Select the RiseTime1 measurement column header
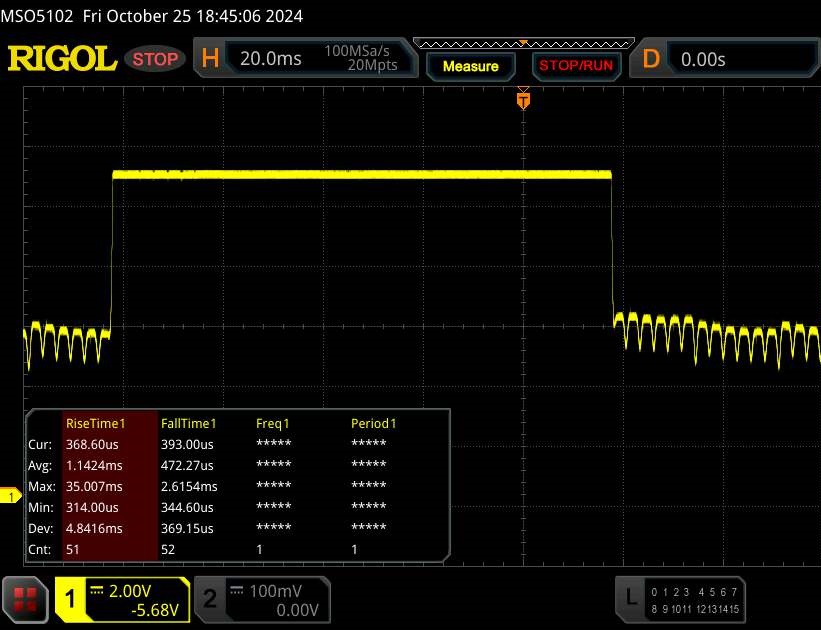Image resolution: width=821 pixels, height=630 pixels. (95, 424)
